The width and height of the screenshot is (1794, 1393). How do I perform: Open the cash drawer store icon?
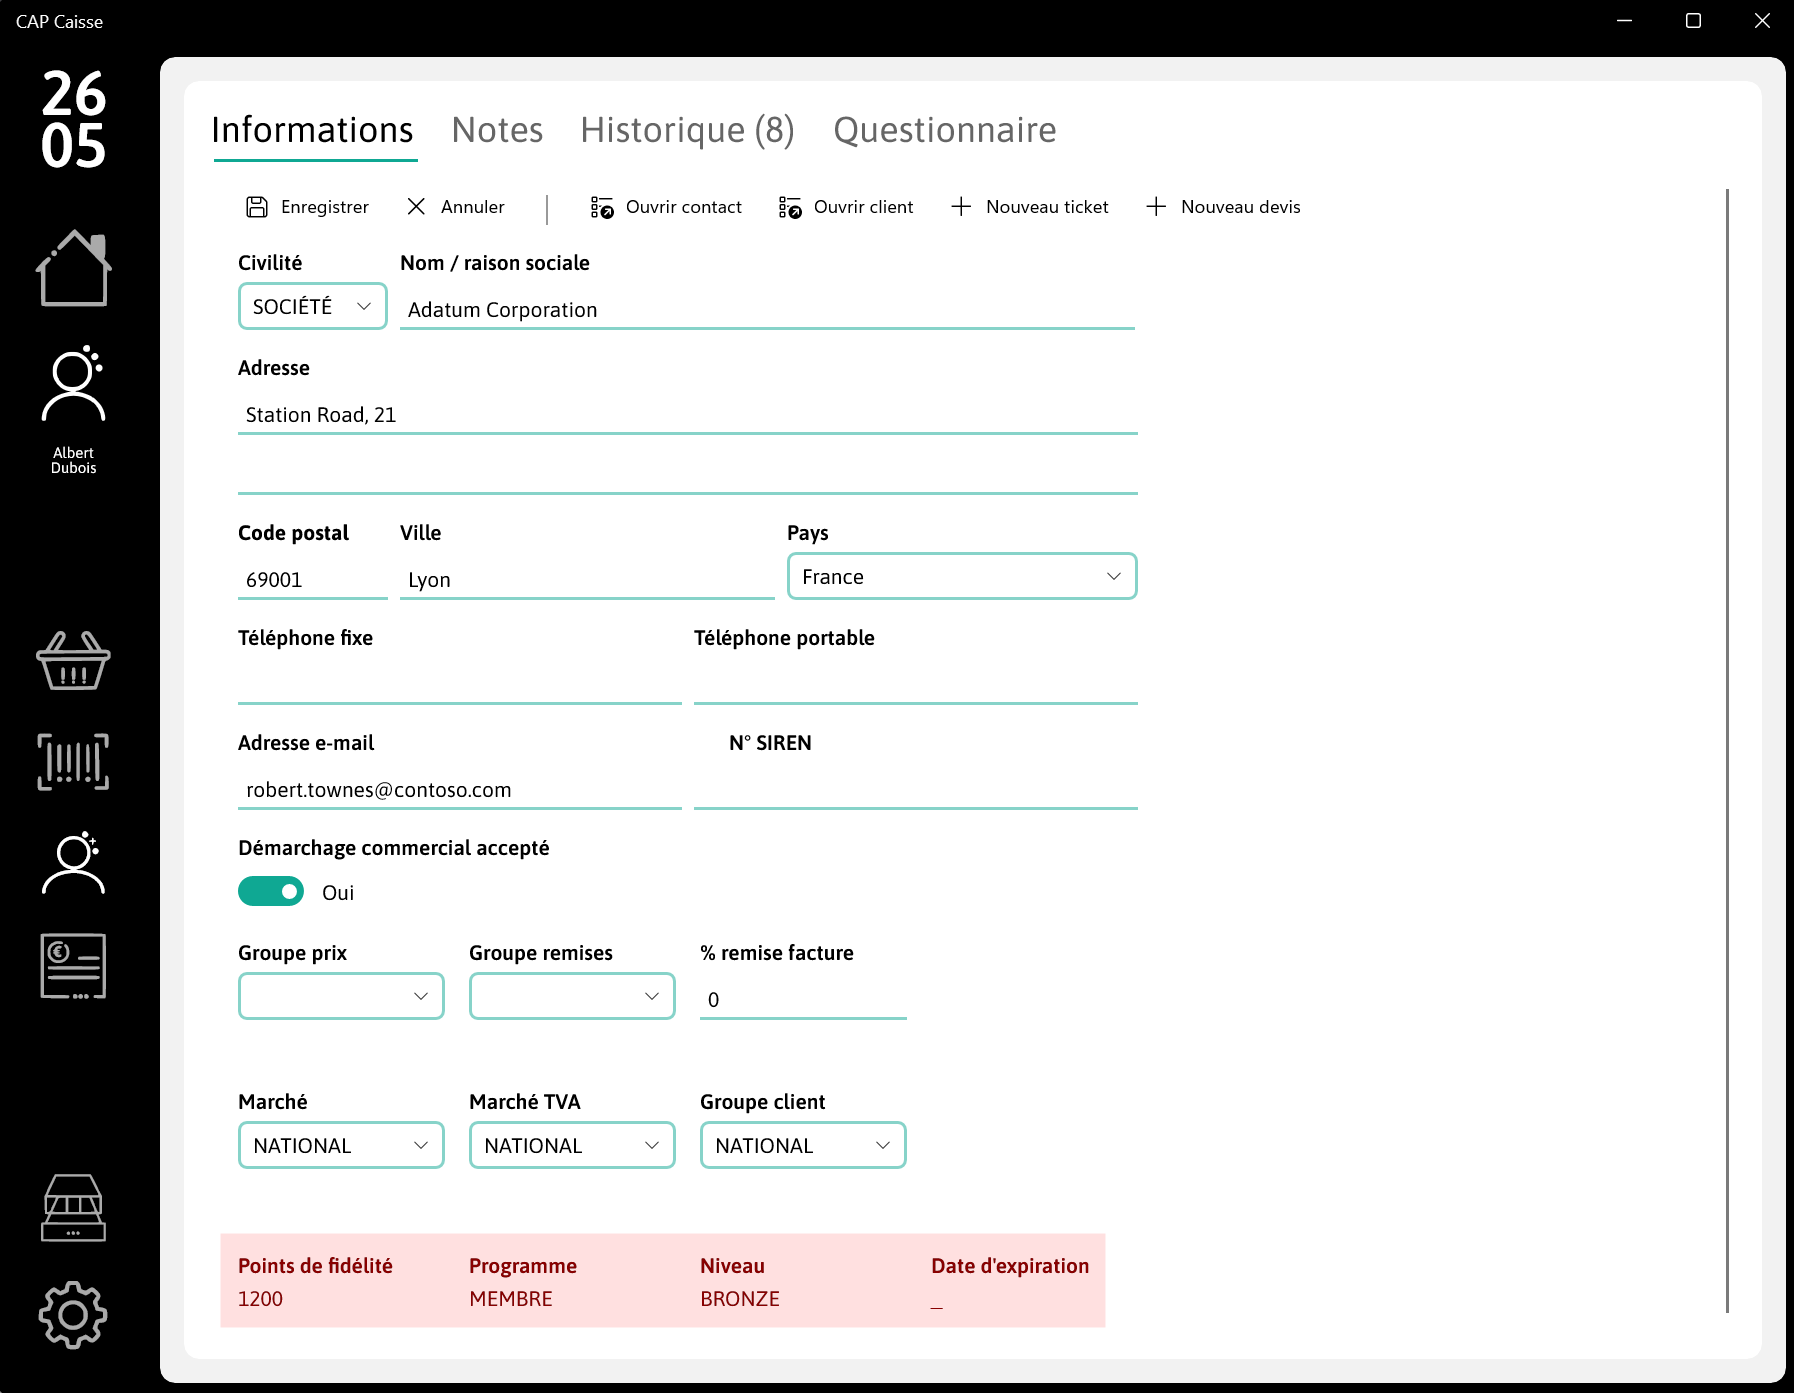[x=73, y=1208]
